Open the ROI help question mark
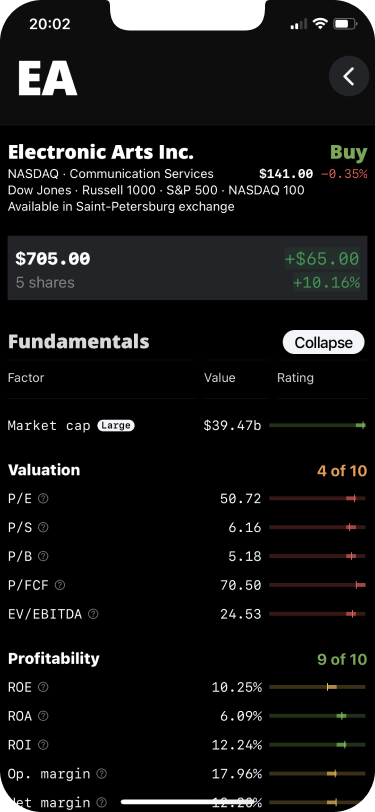The height and width of the screenshot is (812, 375). click(44, 745)
